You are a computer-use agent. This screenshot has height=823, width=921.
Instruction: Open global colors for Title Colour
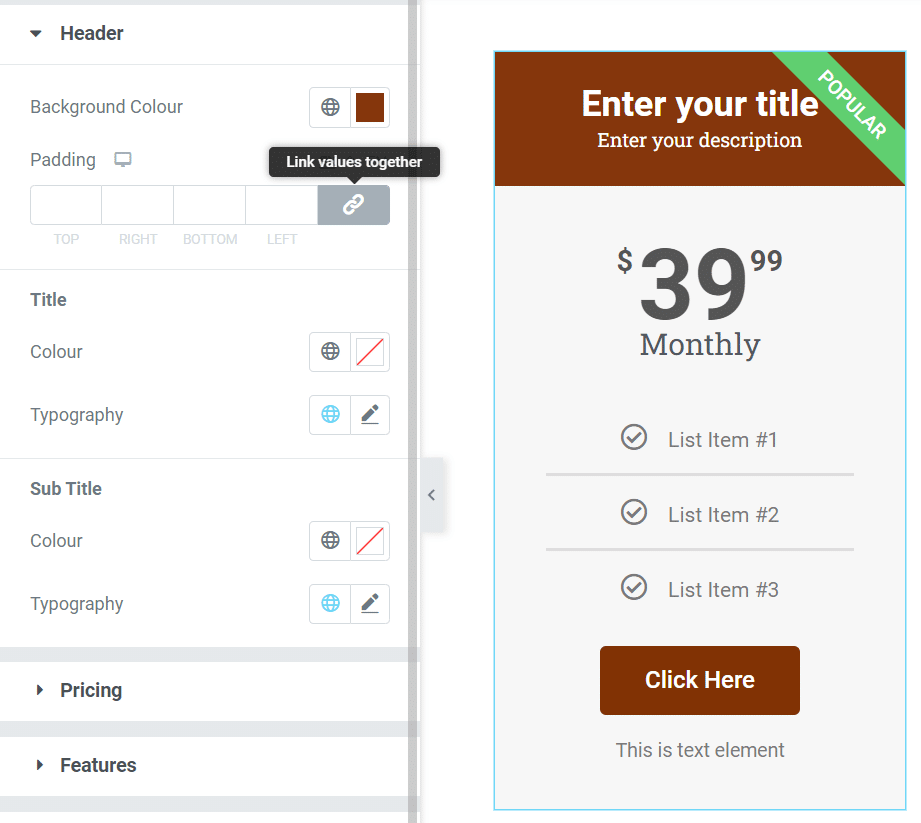click(x=330, y=351)
